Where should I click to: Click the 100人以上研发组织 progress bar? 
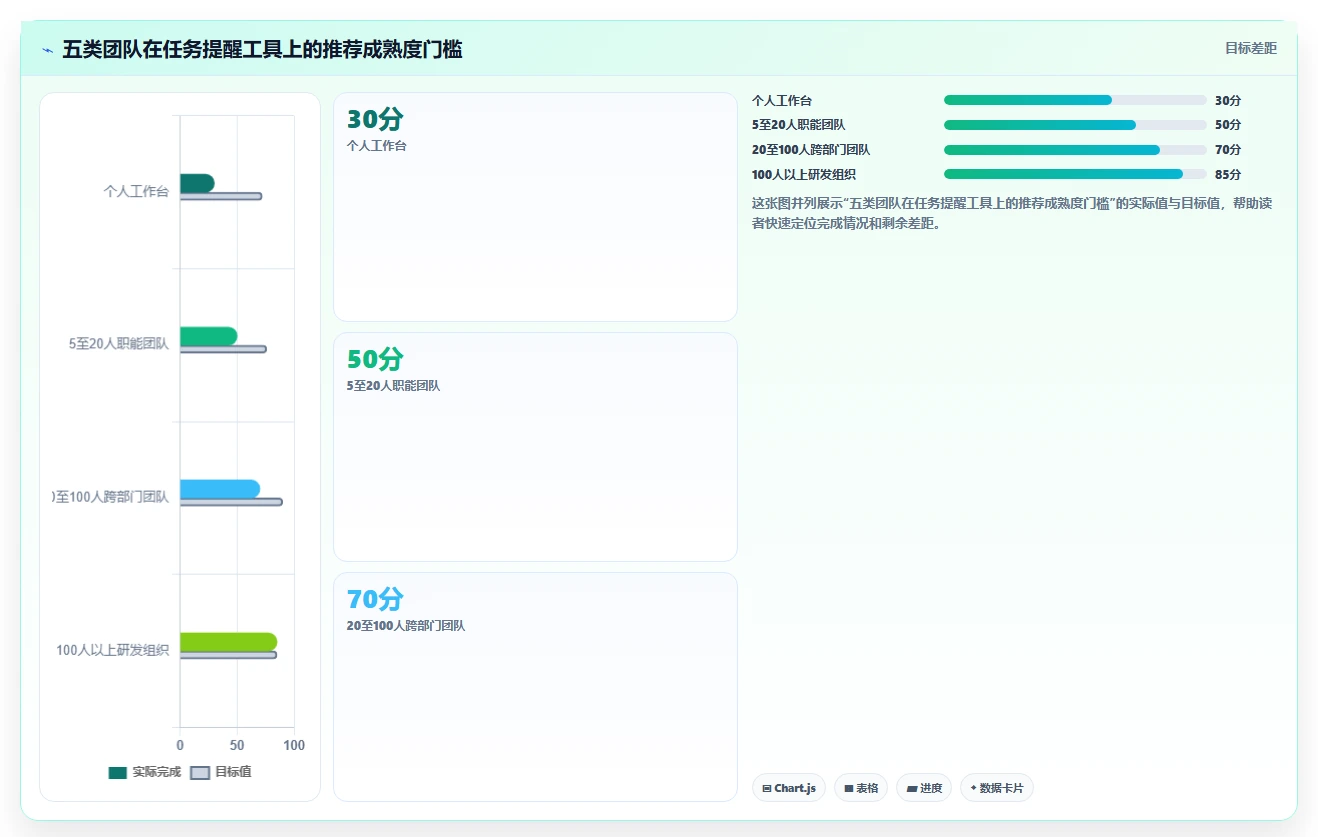click(x=1075, y=174)
